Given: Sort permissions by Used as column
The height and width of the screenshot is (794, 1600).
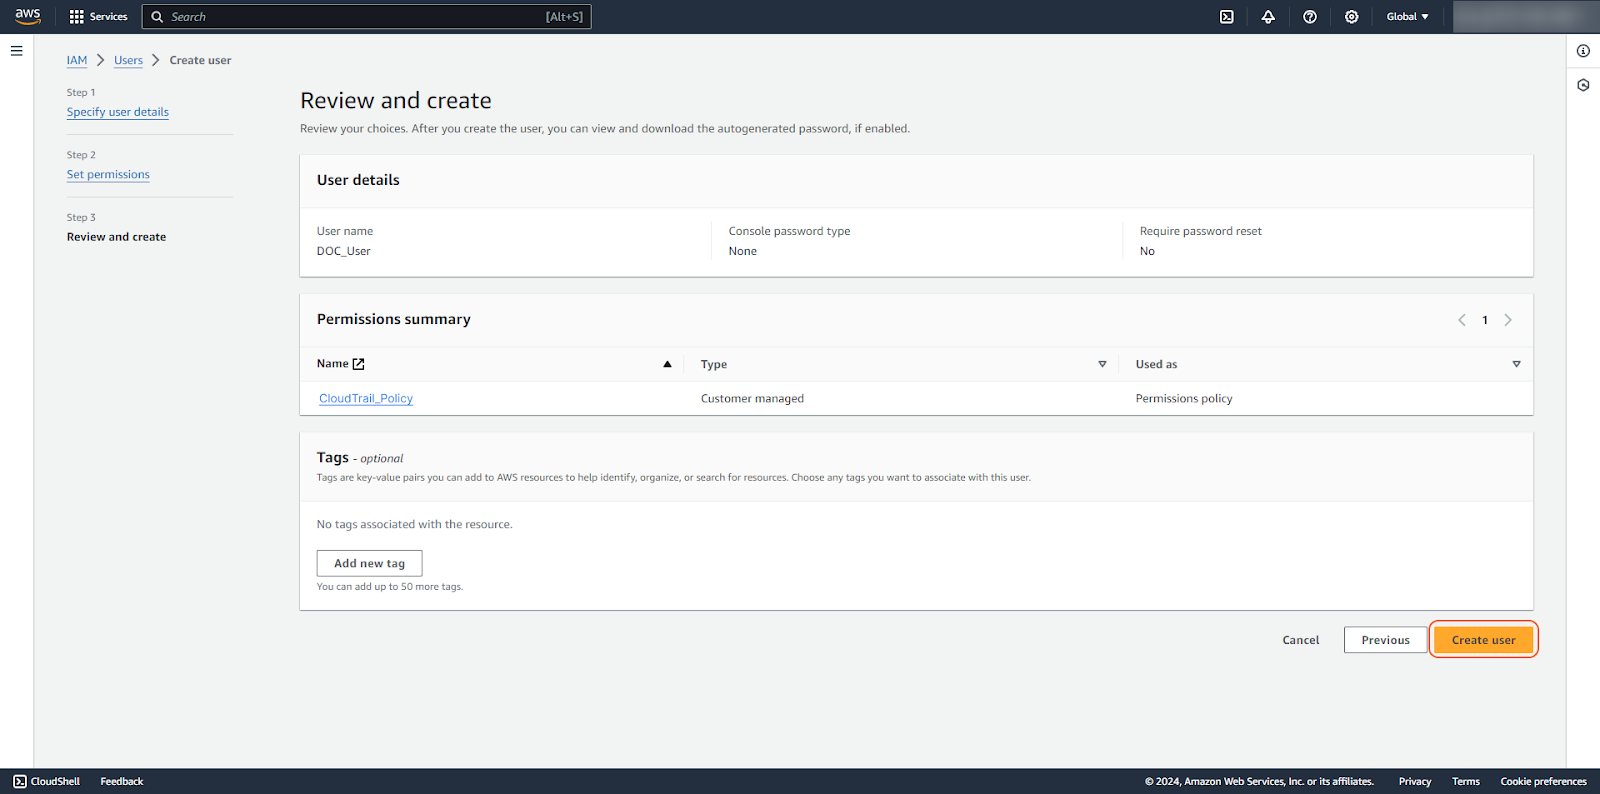Looking at the screenshot, I should click(x=1516, y=364).
